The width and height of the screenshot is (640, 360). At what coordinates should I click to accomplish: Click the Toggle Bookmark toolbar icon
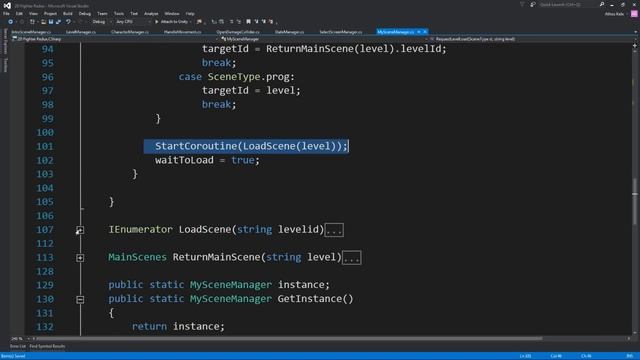coord(248,22)
